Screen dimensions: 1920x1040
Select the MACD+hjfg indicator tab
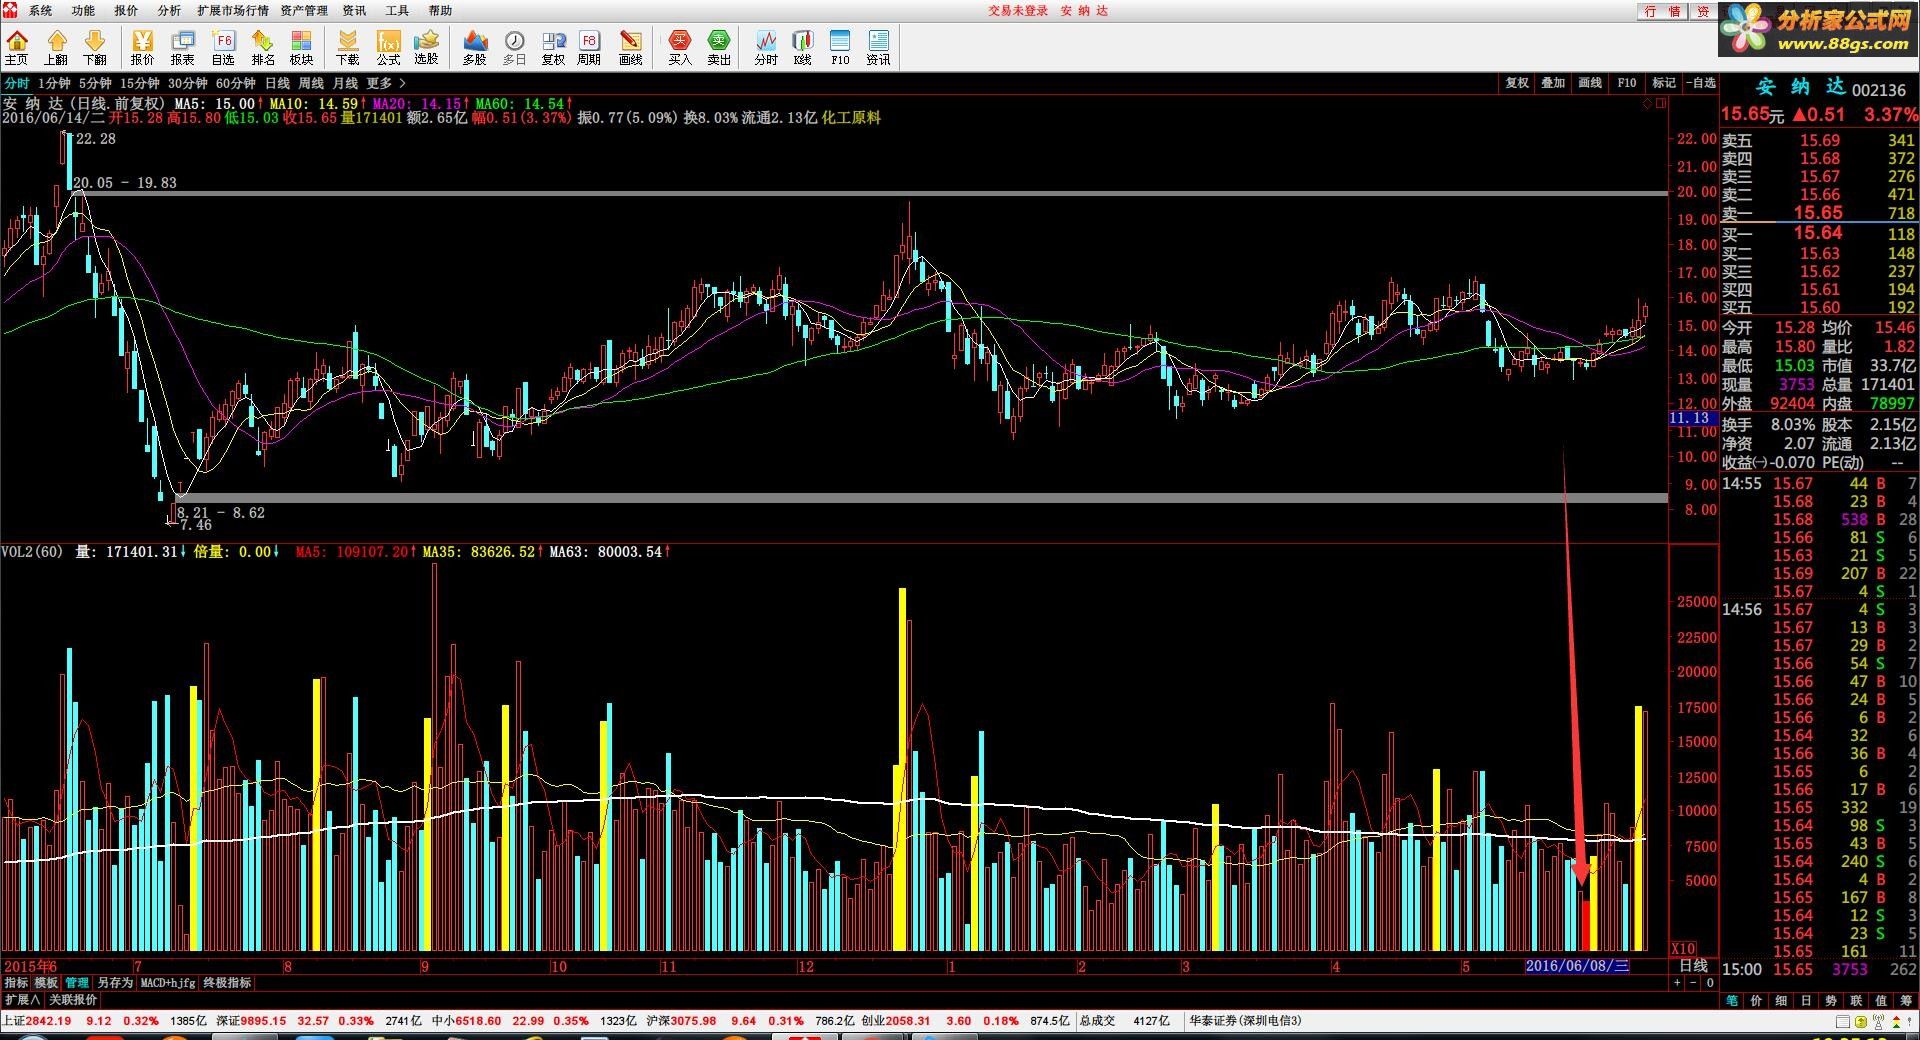tap(168, 983)
